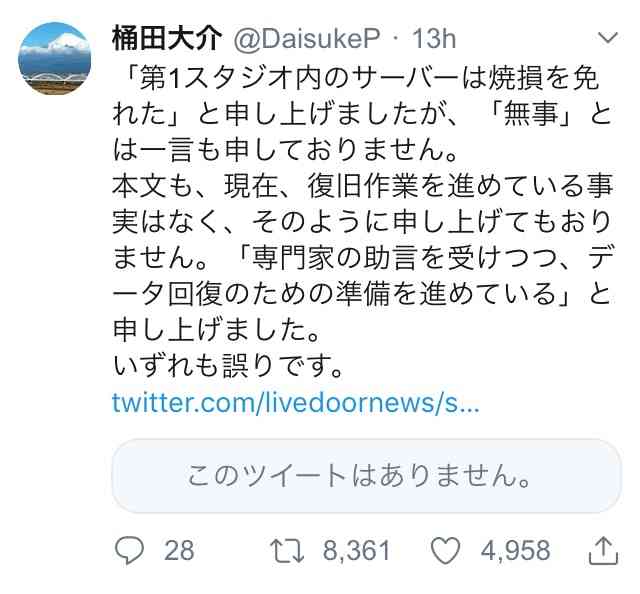Follow the twitter.com/livedoornews link

[x=296, y=402]
